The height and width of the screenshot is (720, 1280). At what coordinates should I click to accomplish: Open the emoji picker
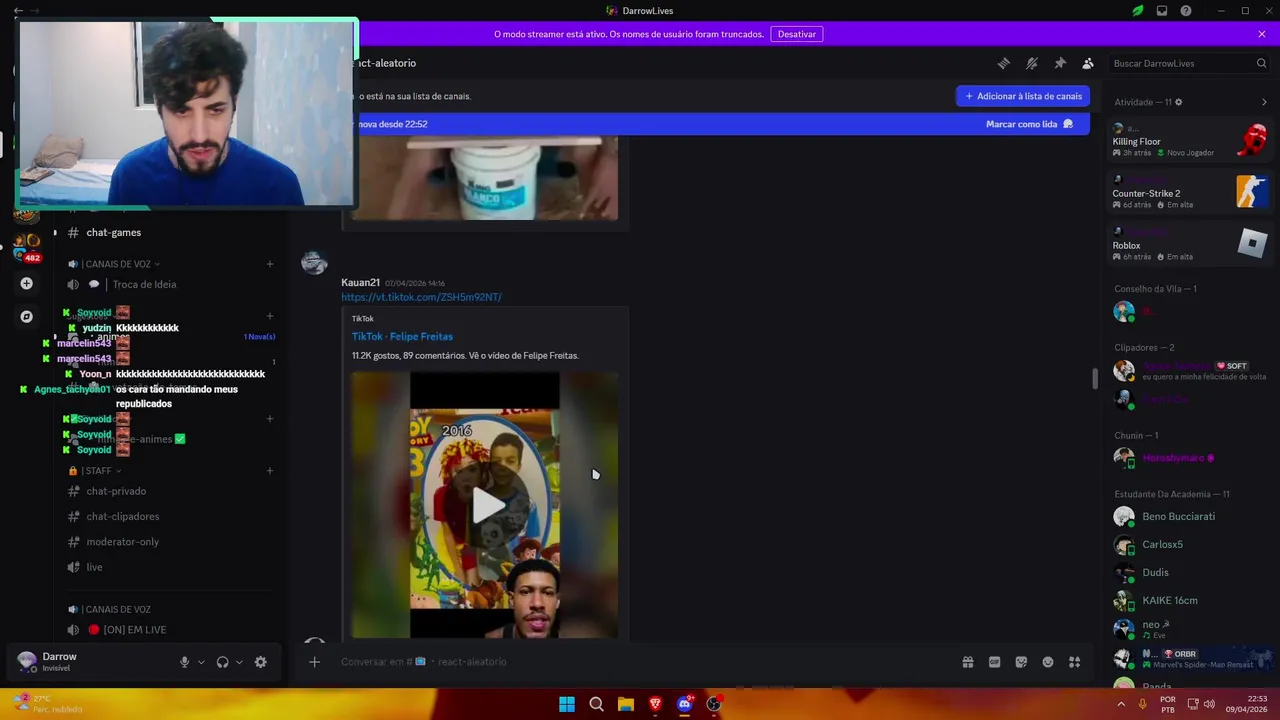pos(1048,662)
